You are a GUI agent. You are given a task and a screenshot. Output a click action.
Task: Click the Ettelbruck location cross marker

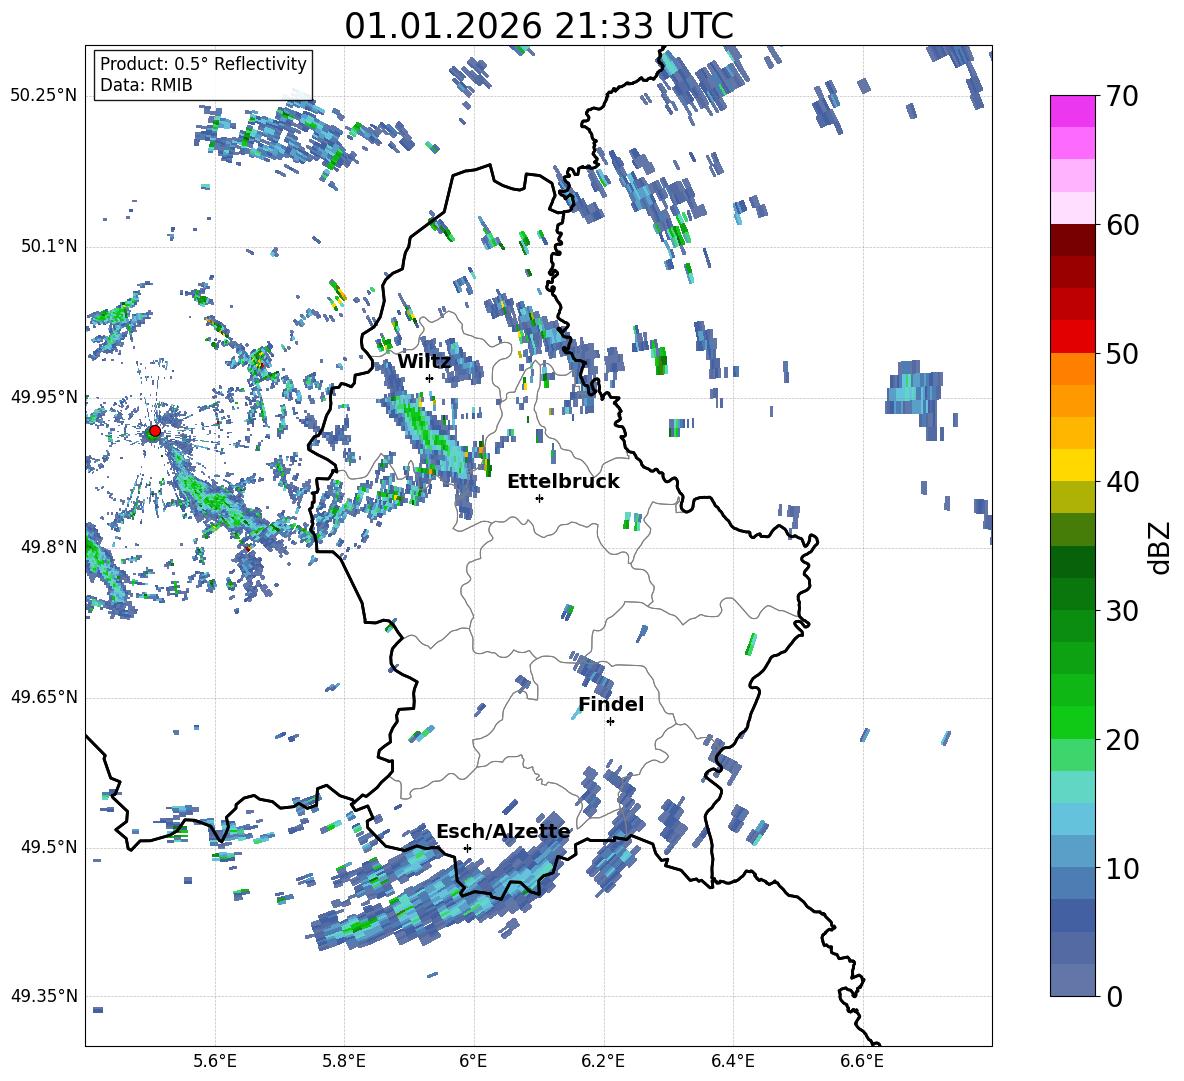click(x=539, y=498)
